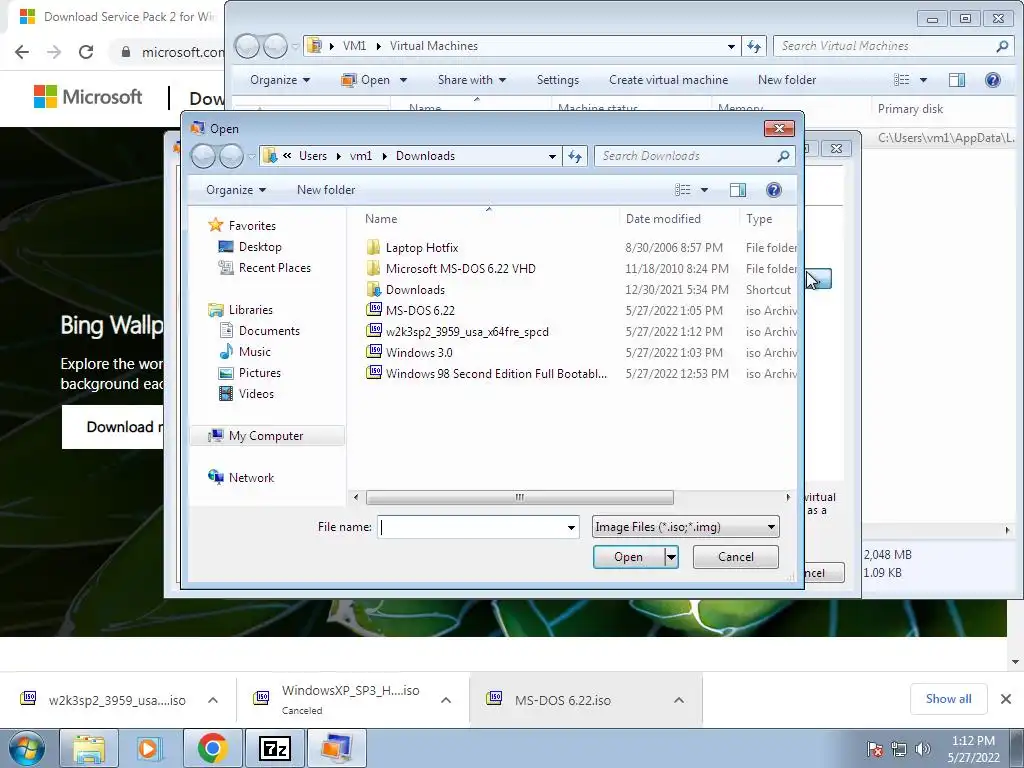Click the change view icon in Open dialog
This screenshot has height=768, width=1024.
[682, 190]
